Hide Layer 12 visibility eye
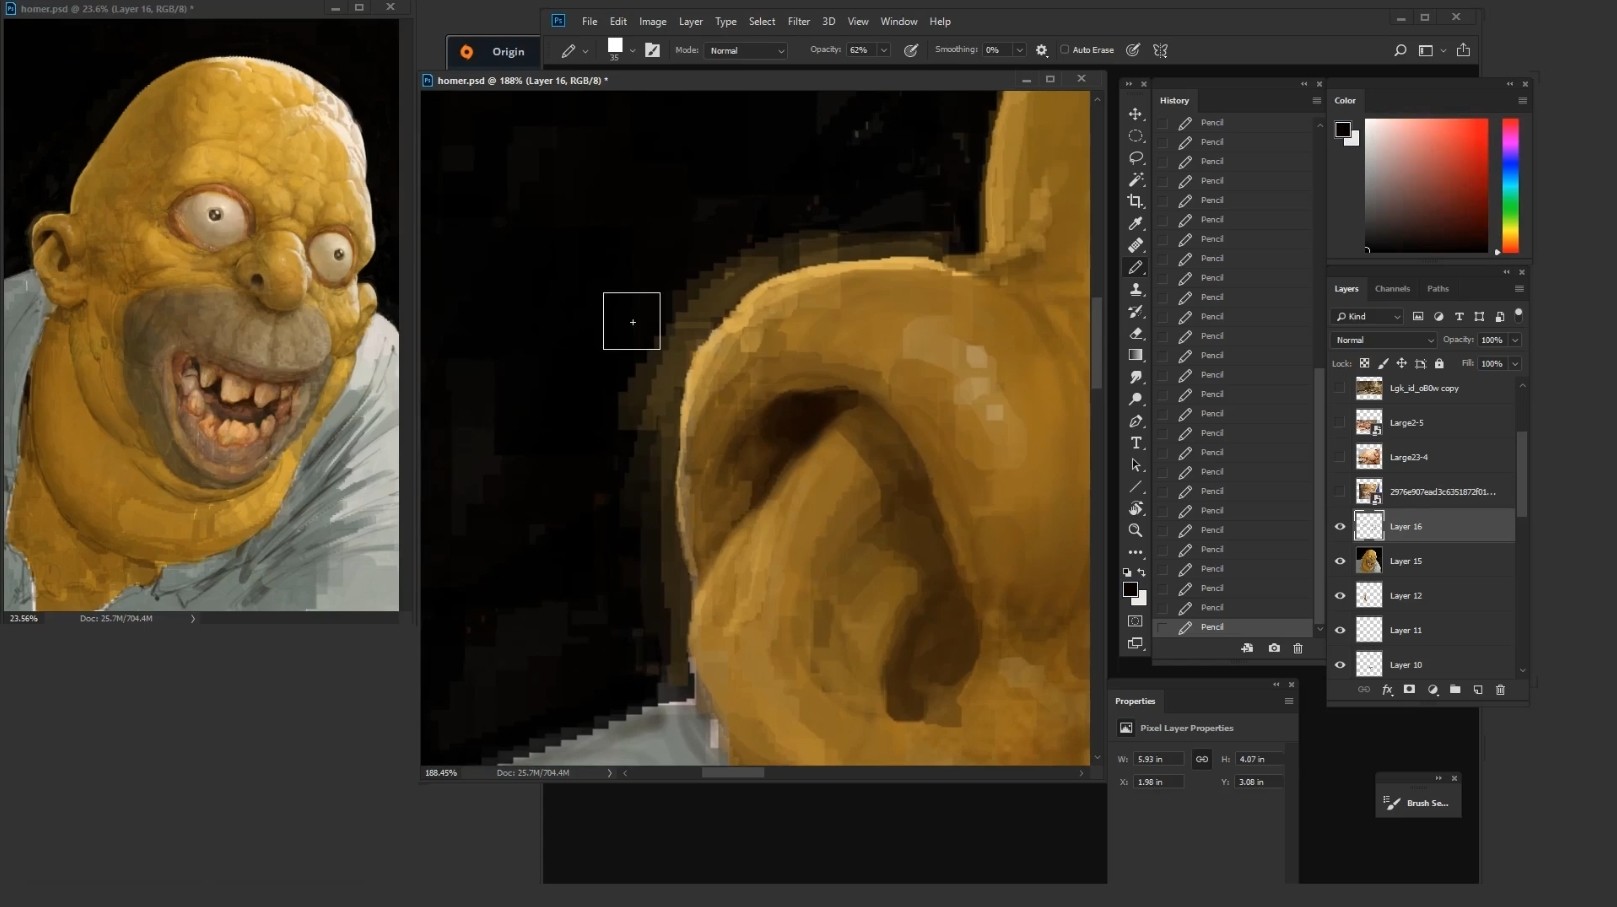Image resolution: width=1617 pixels, height=907 pixels. coord(1340,596)
